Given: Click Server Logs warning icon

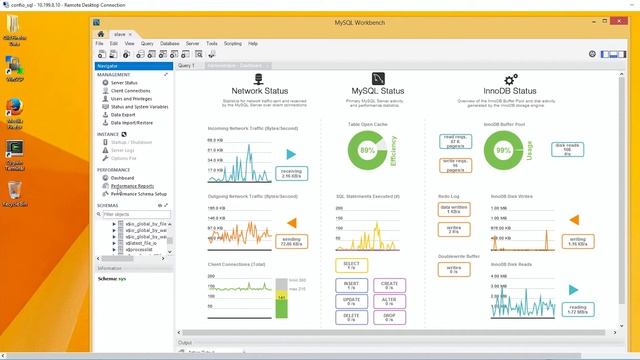Looking at the screenshot, I should [x=105, y=150].
